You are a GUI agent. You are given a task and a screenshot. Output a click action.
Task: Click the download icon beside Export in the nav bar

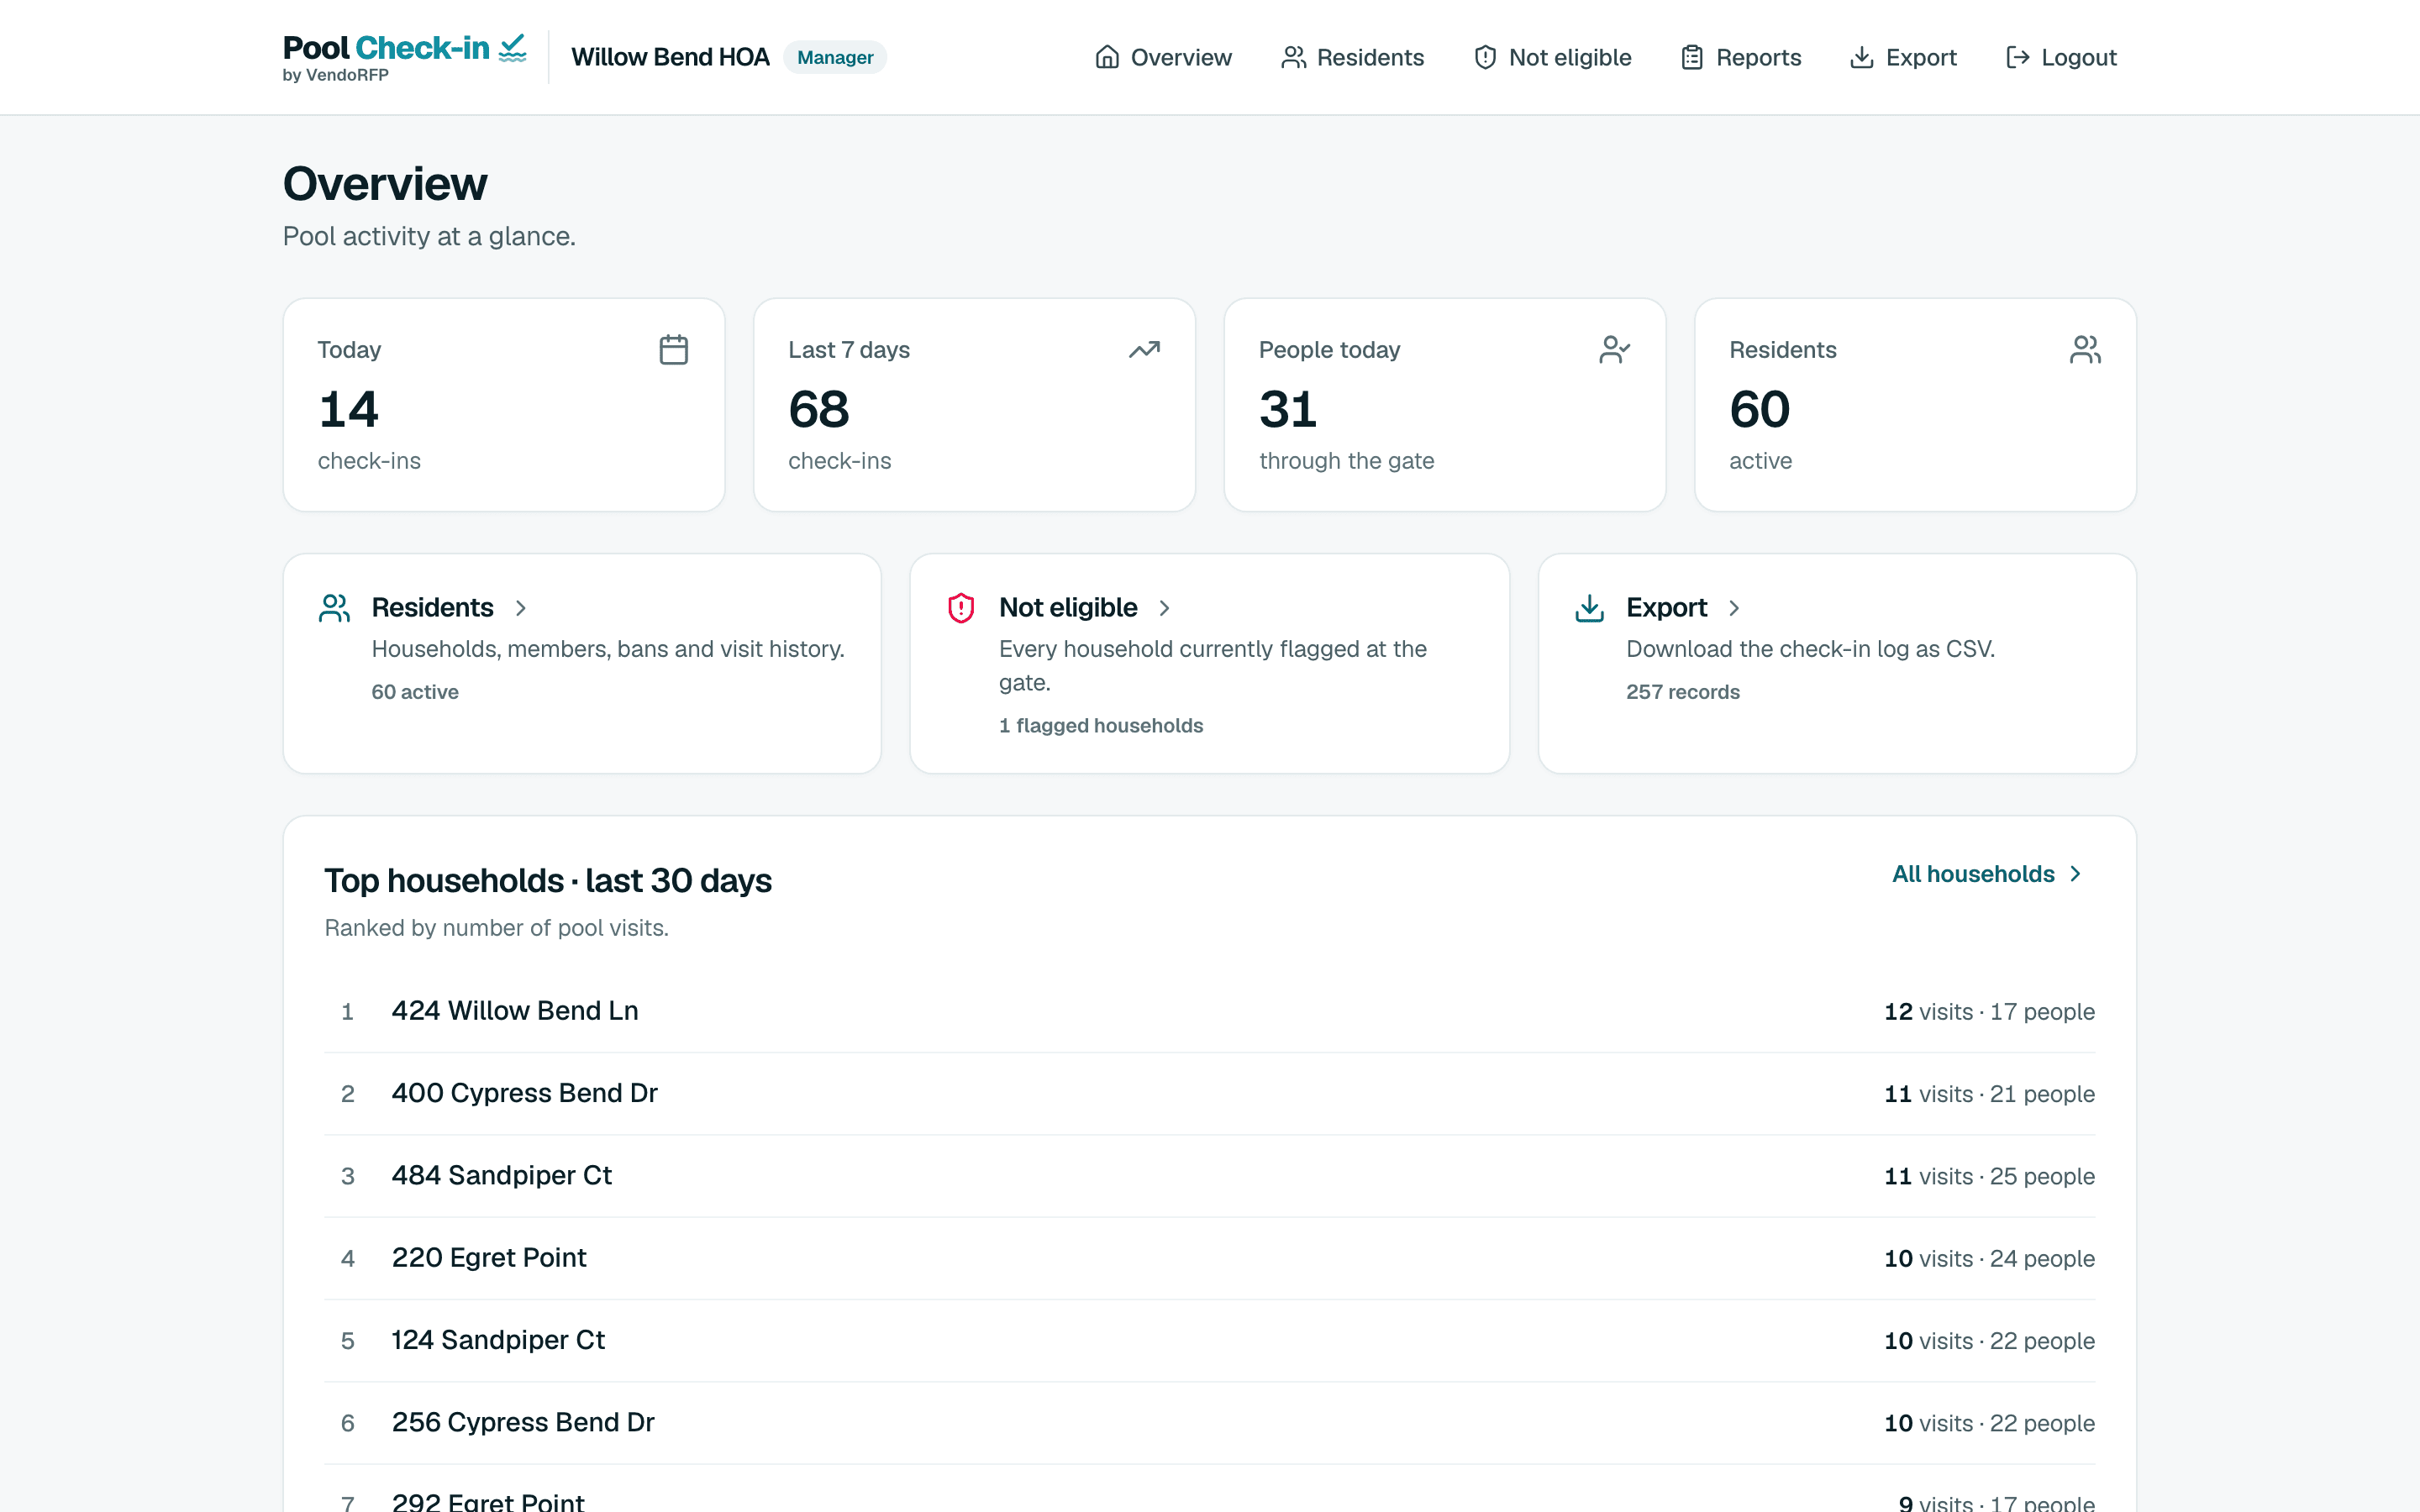click(1861, 57)
